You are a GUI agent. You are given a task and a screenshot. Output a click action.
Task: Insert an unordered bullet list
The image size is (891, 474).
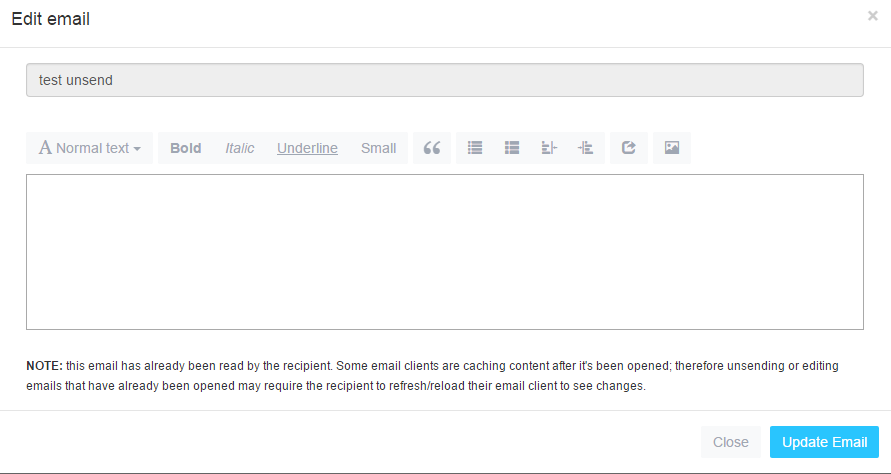point(475,148)
